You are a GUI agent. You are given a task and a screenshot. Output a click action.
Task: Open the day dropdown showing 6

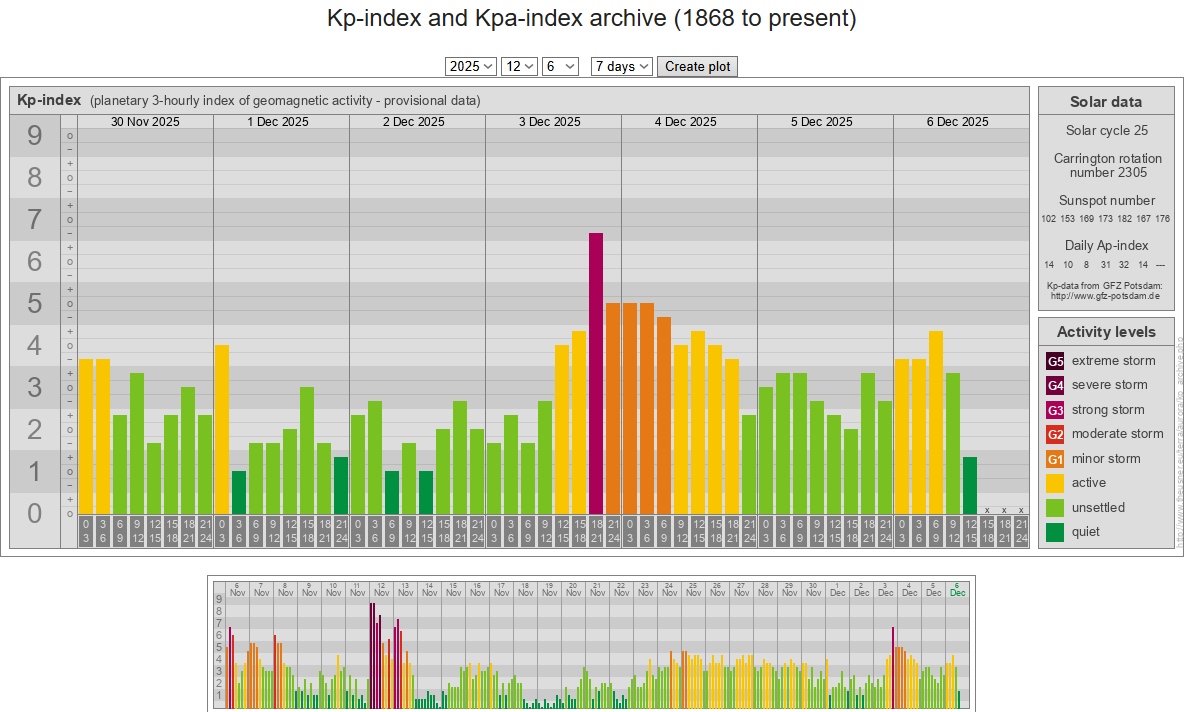pos(561,66)
